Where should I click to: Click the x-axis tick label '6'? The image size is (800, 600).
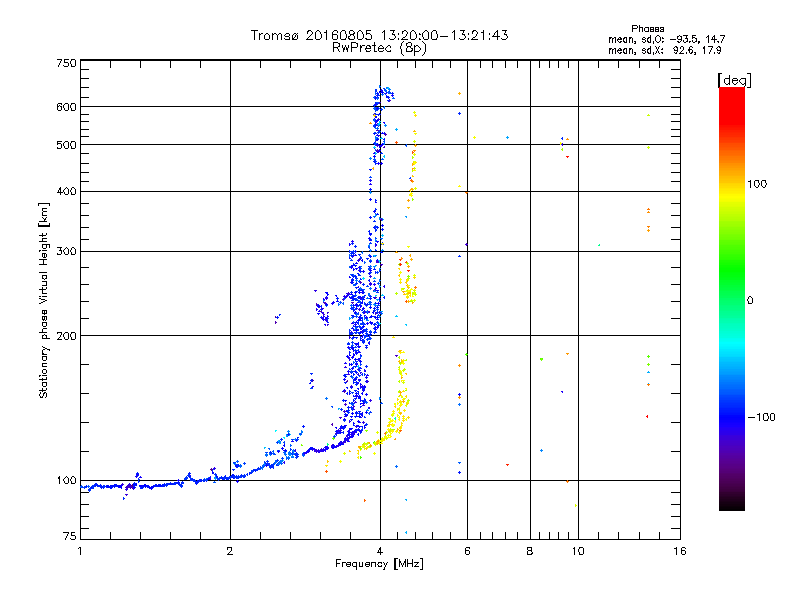pos(467,551)
